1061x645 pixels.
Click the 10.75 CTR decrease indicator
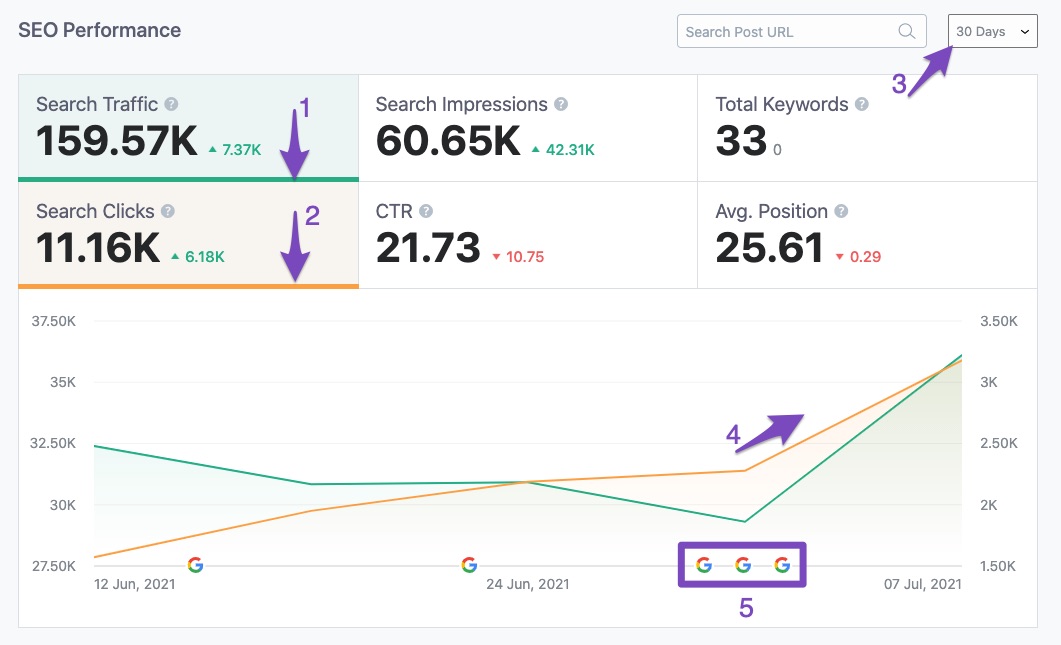click(x=518, y=257)
